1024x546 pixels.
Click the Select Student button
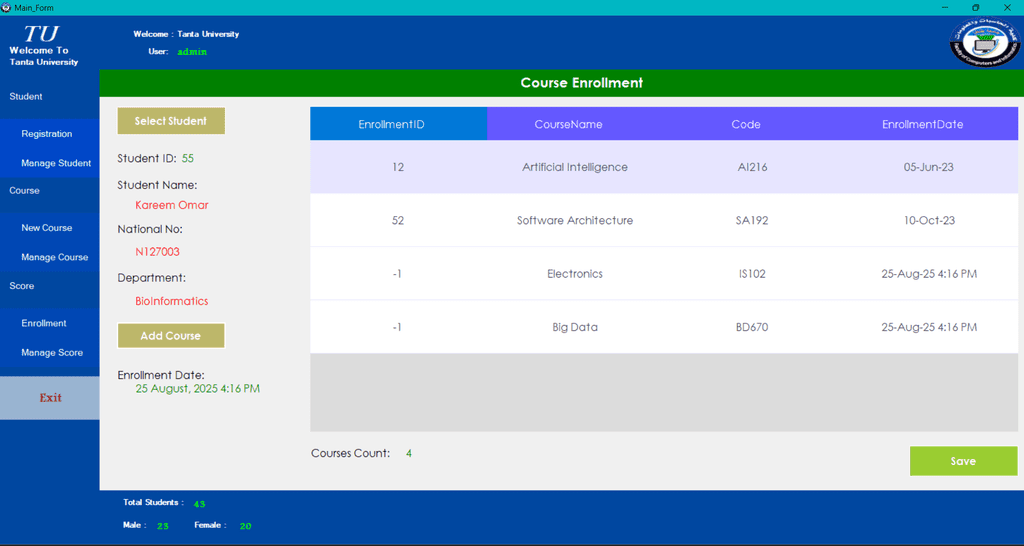170,121
